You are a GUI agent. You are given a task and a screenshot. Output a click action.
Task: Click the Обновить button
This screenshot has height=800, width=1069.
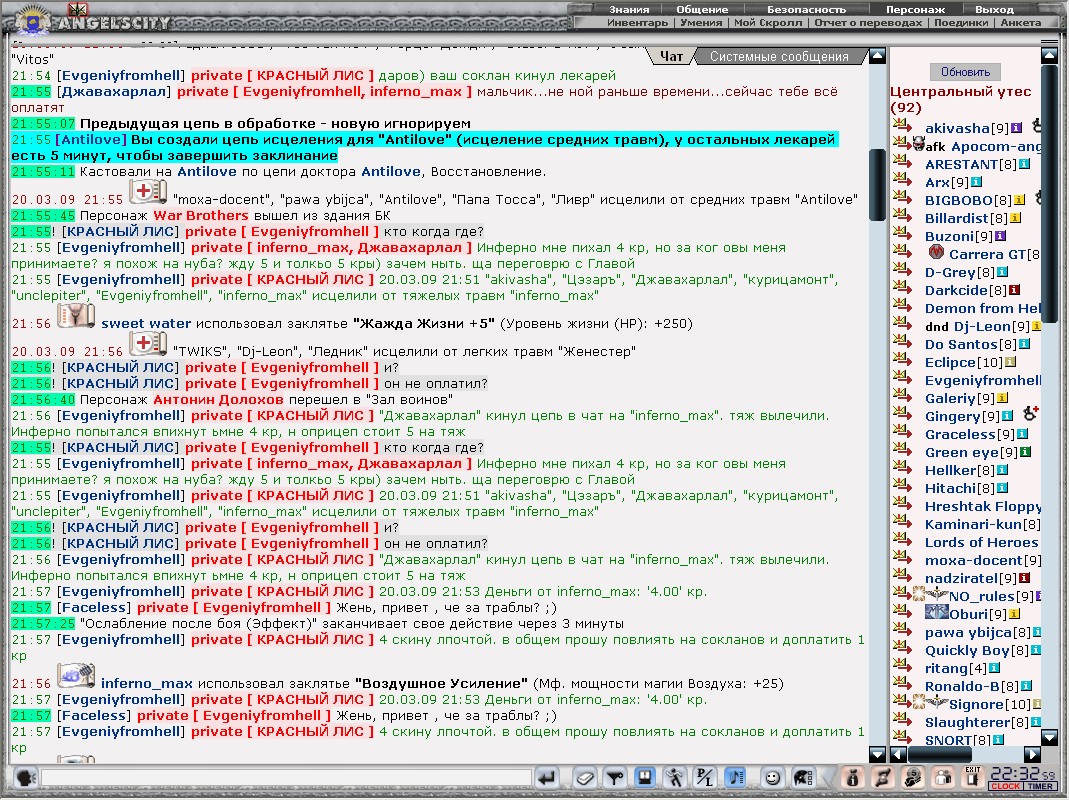965,72
